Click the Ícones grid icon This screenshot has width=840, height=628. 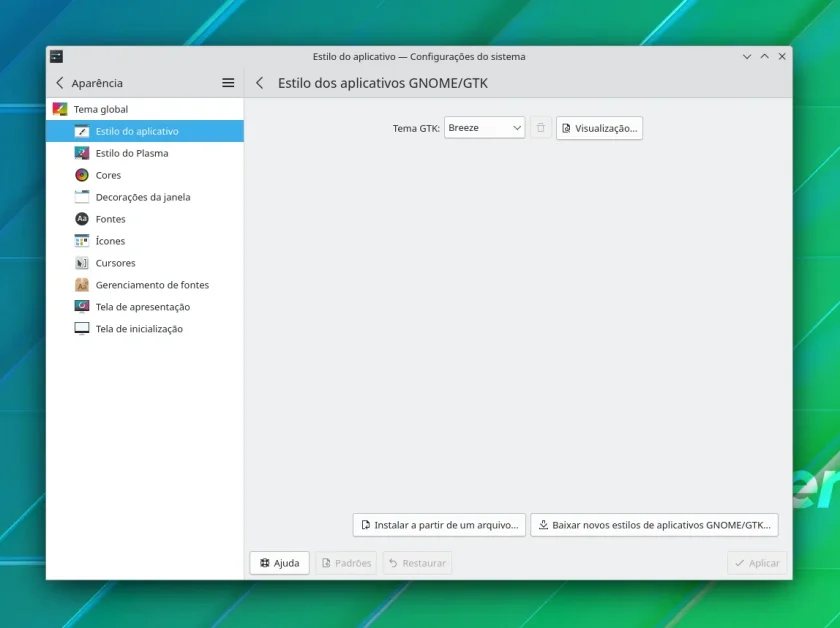(x=81, y=241)
